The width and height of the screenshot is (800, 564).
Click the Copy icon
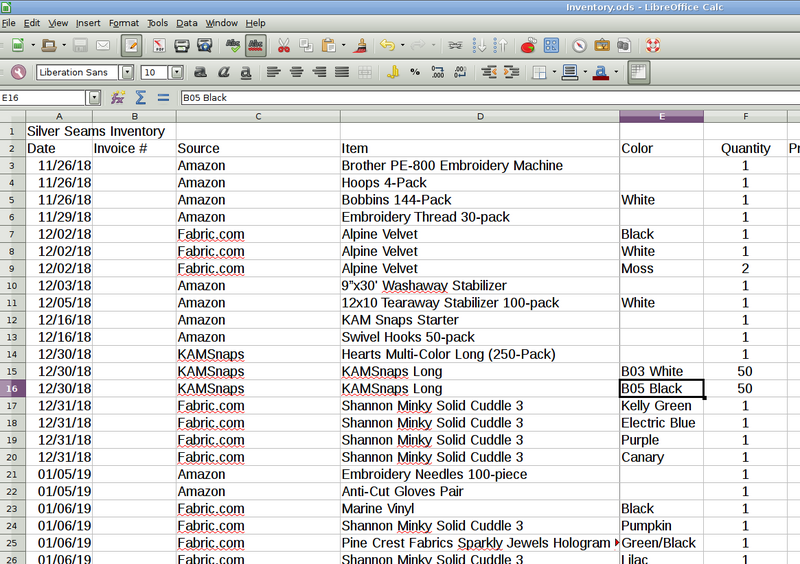[306, 45]
